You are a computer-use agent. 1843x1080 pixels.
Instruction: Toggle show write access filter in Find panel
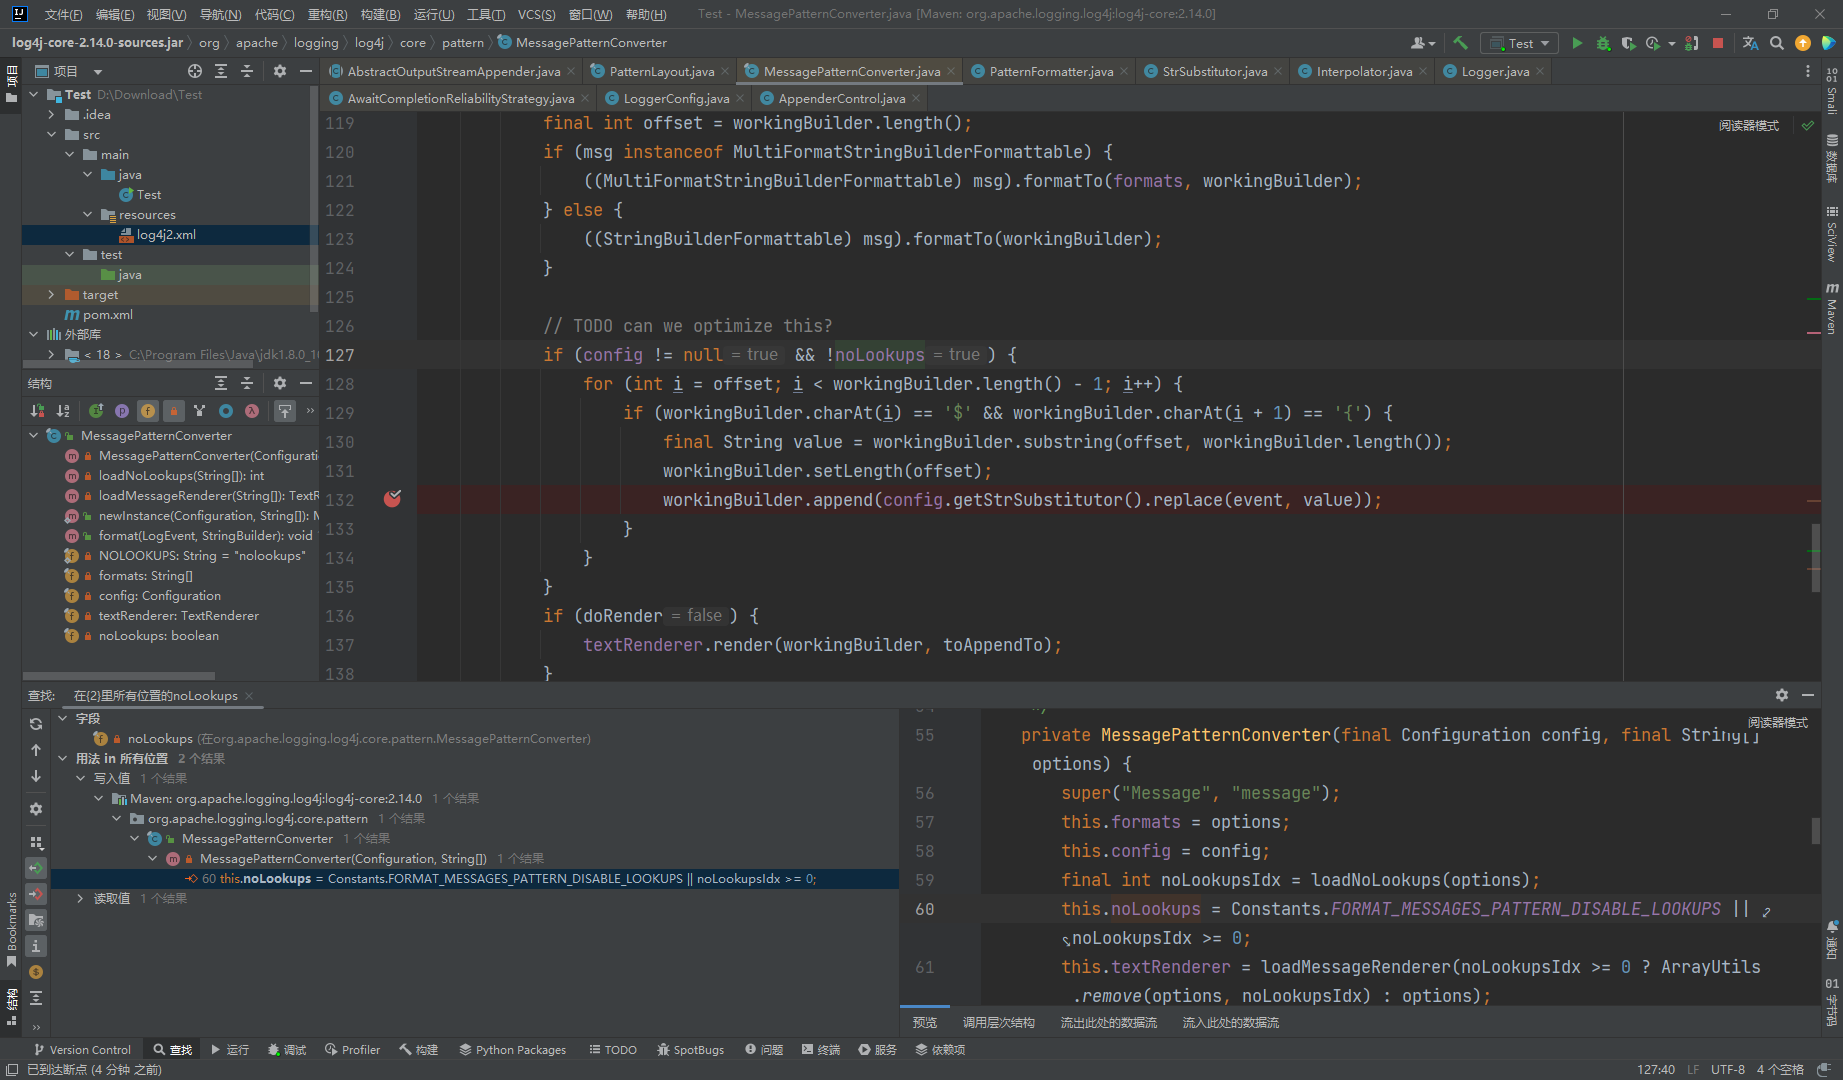[36, 894]
